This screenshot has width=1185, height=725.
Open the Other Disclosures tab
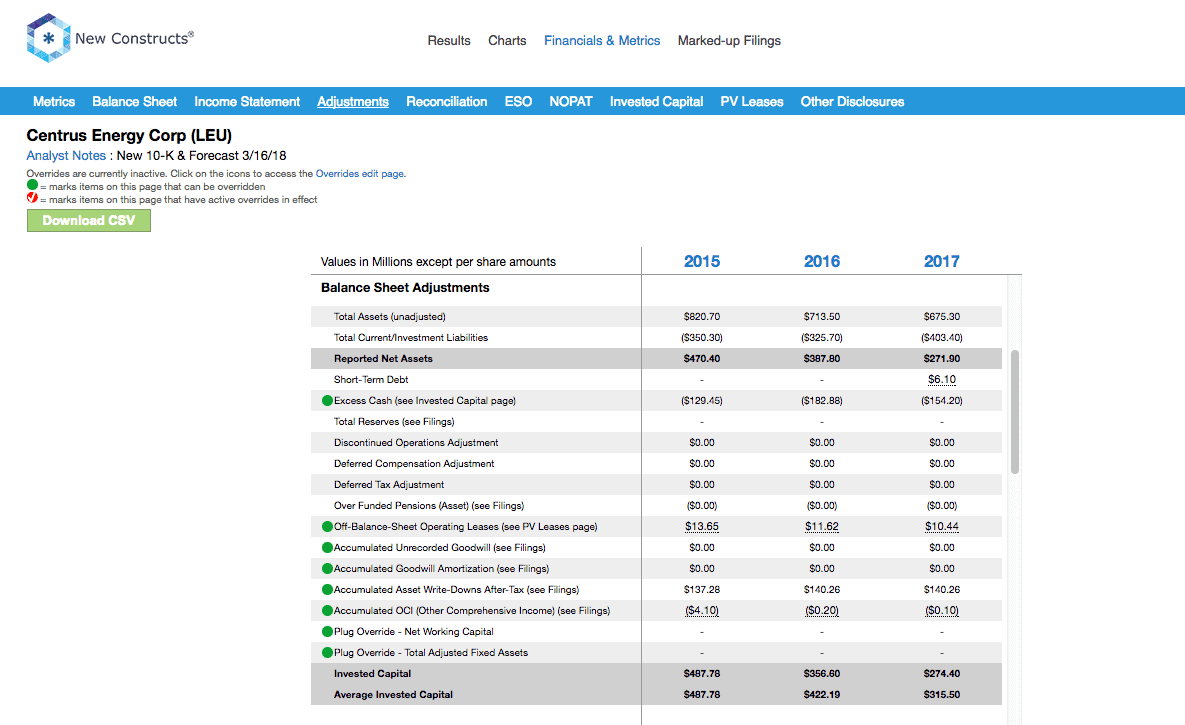pyautogui.click(x=852, y=101)
